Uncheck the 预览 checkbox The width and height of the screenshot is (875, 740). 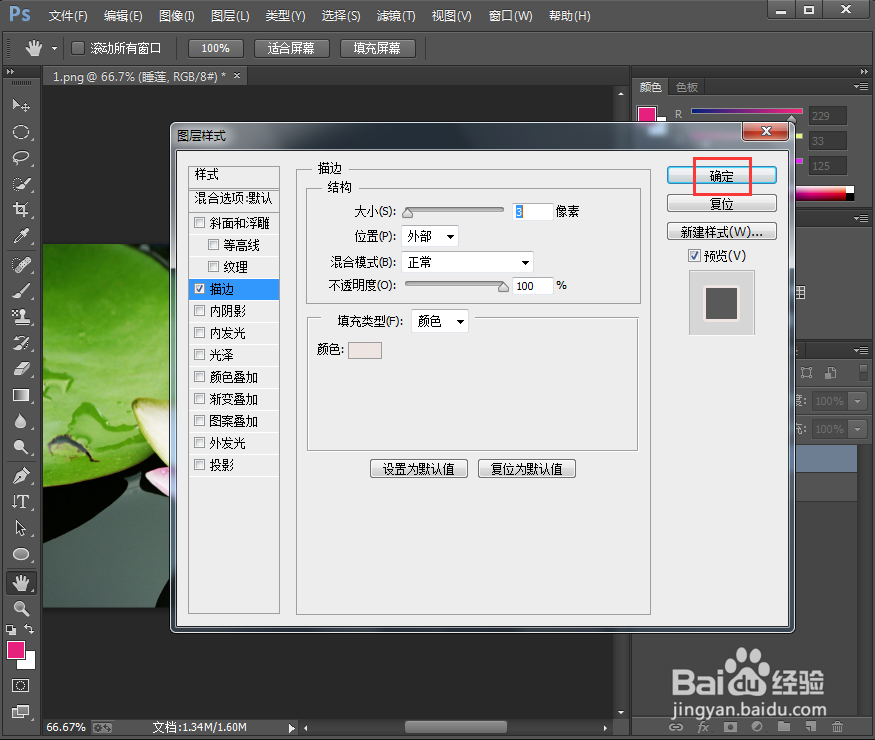pyautogui.click(x=694, y=254)
